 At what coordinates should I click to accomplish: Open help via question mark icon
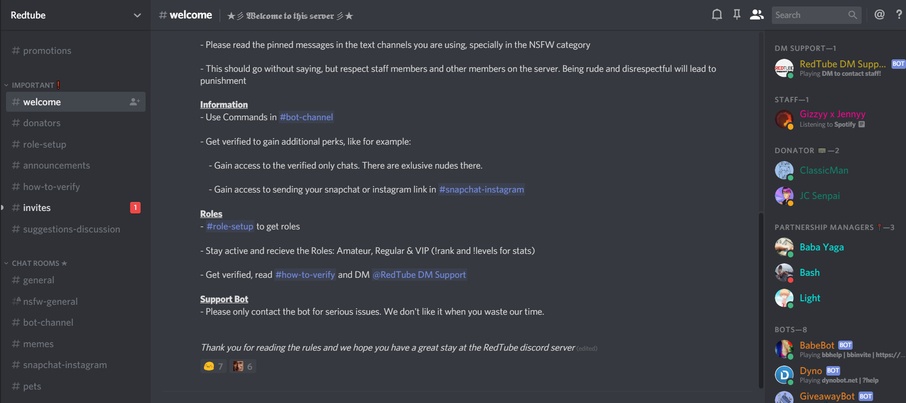(899, 15)
